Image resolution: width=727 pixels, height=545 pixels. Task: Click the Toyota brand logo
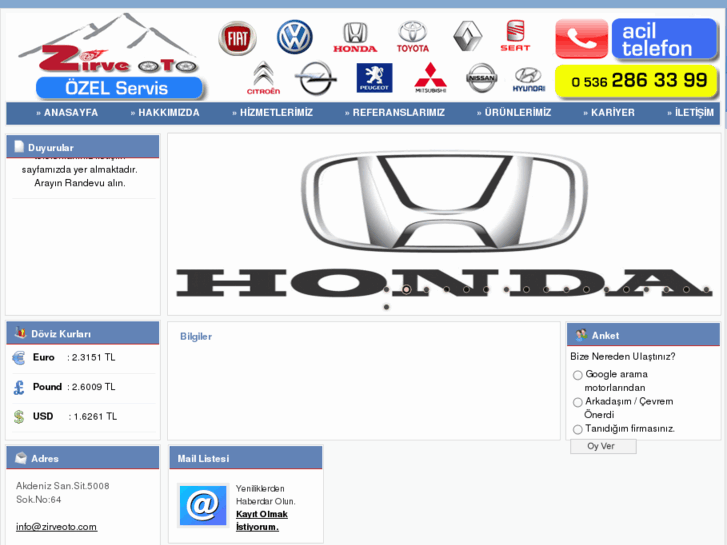click(413, 37)
